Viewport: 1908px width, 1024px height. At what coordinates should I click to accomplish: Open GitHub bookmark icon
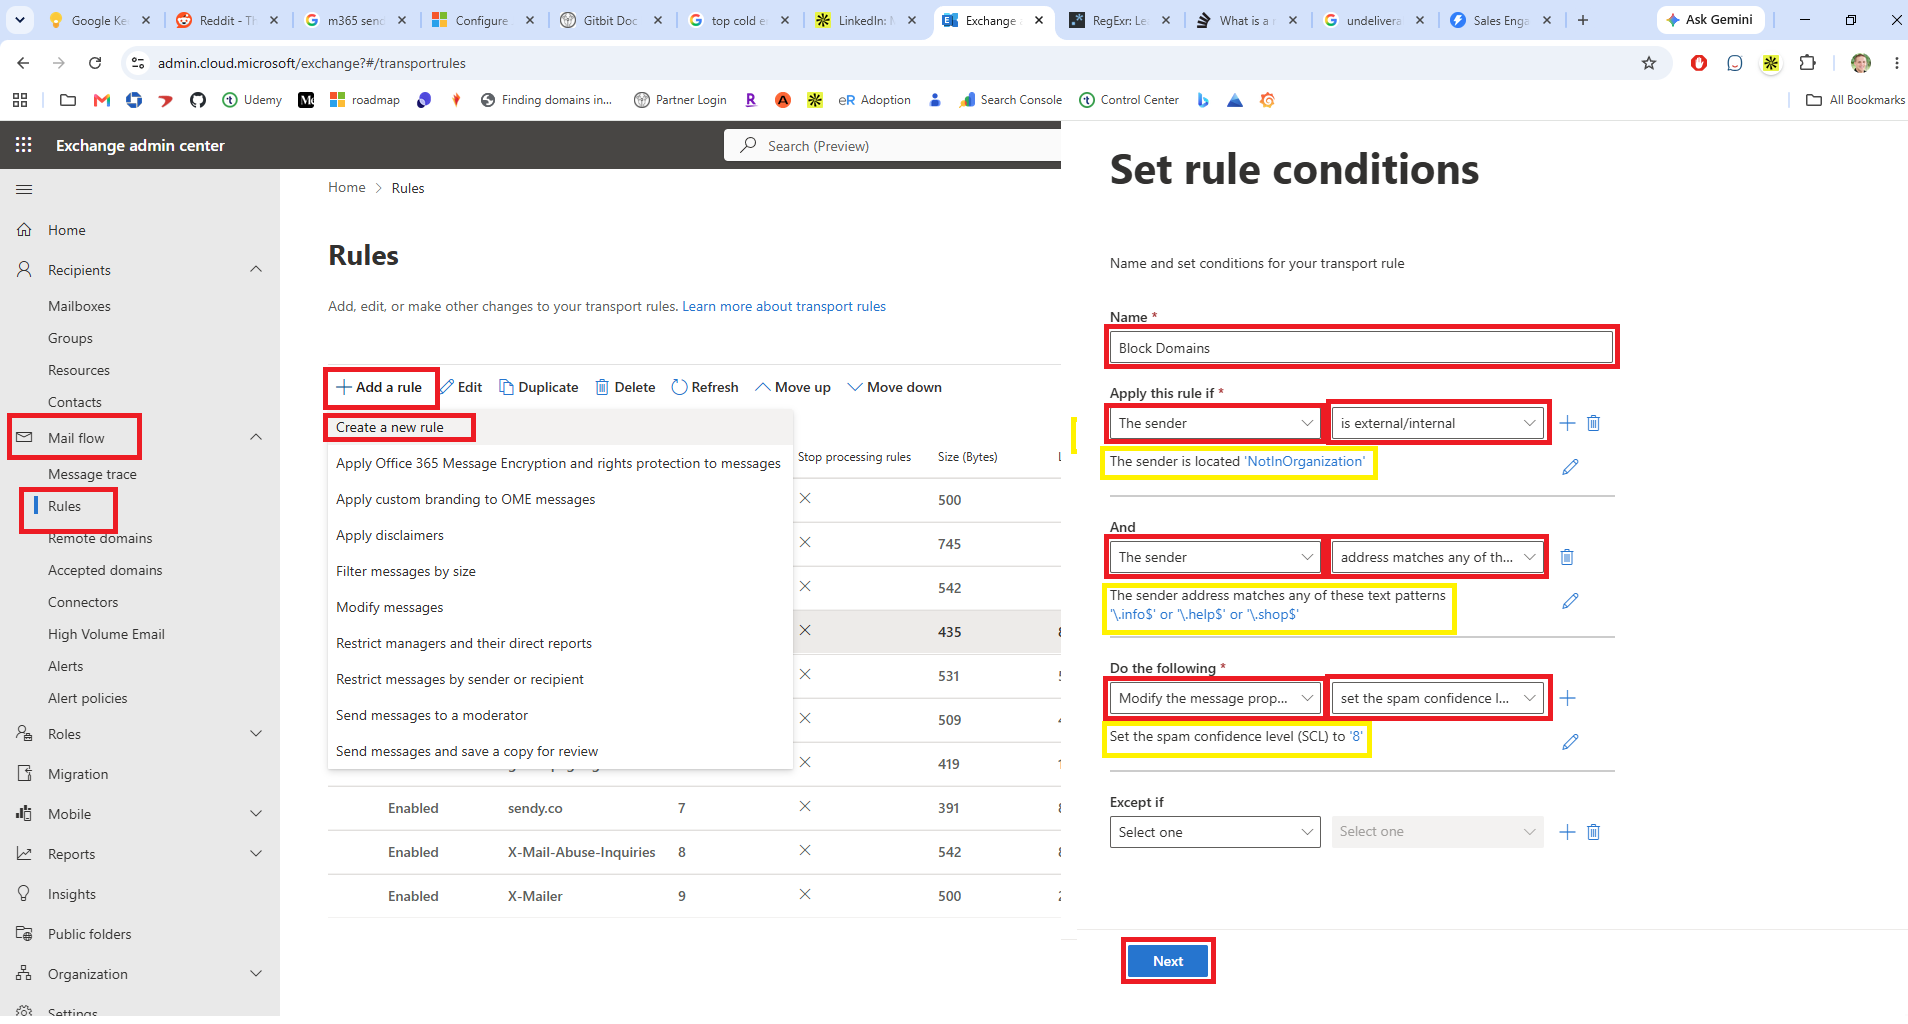click(198, 100)
